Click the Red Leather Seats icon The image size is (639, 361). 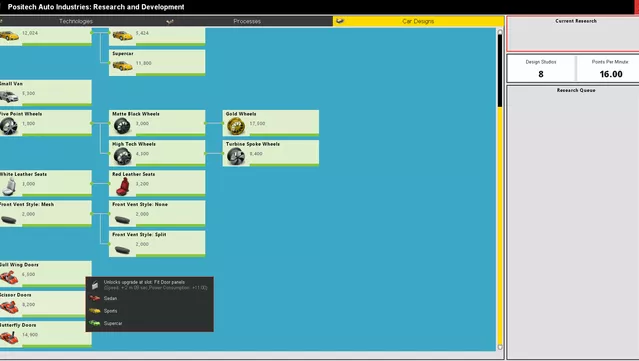pos(122,187)
